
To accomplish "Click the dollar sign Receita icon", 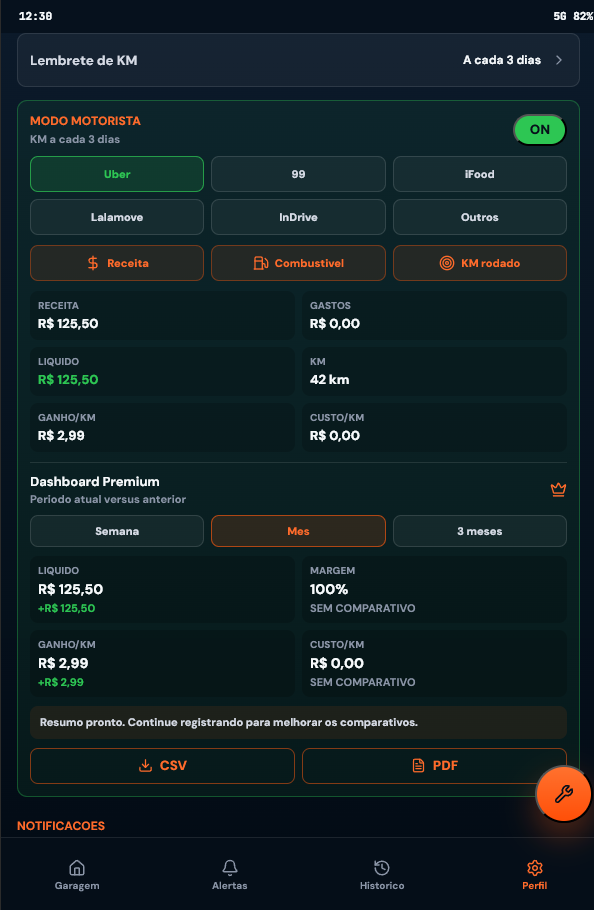I will pyautogui.click(x=93, y=263).
